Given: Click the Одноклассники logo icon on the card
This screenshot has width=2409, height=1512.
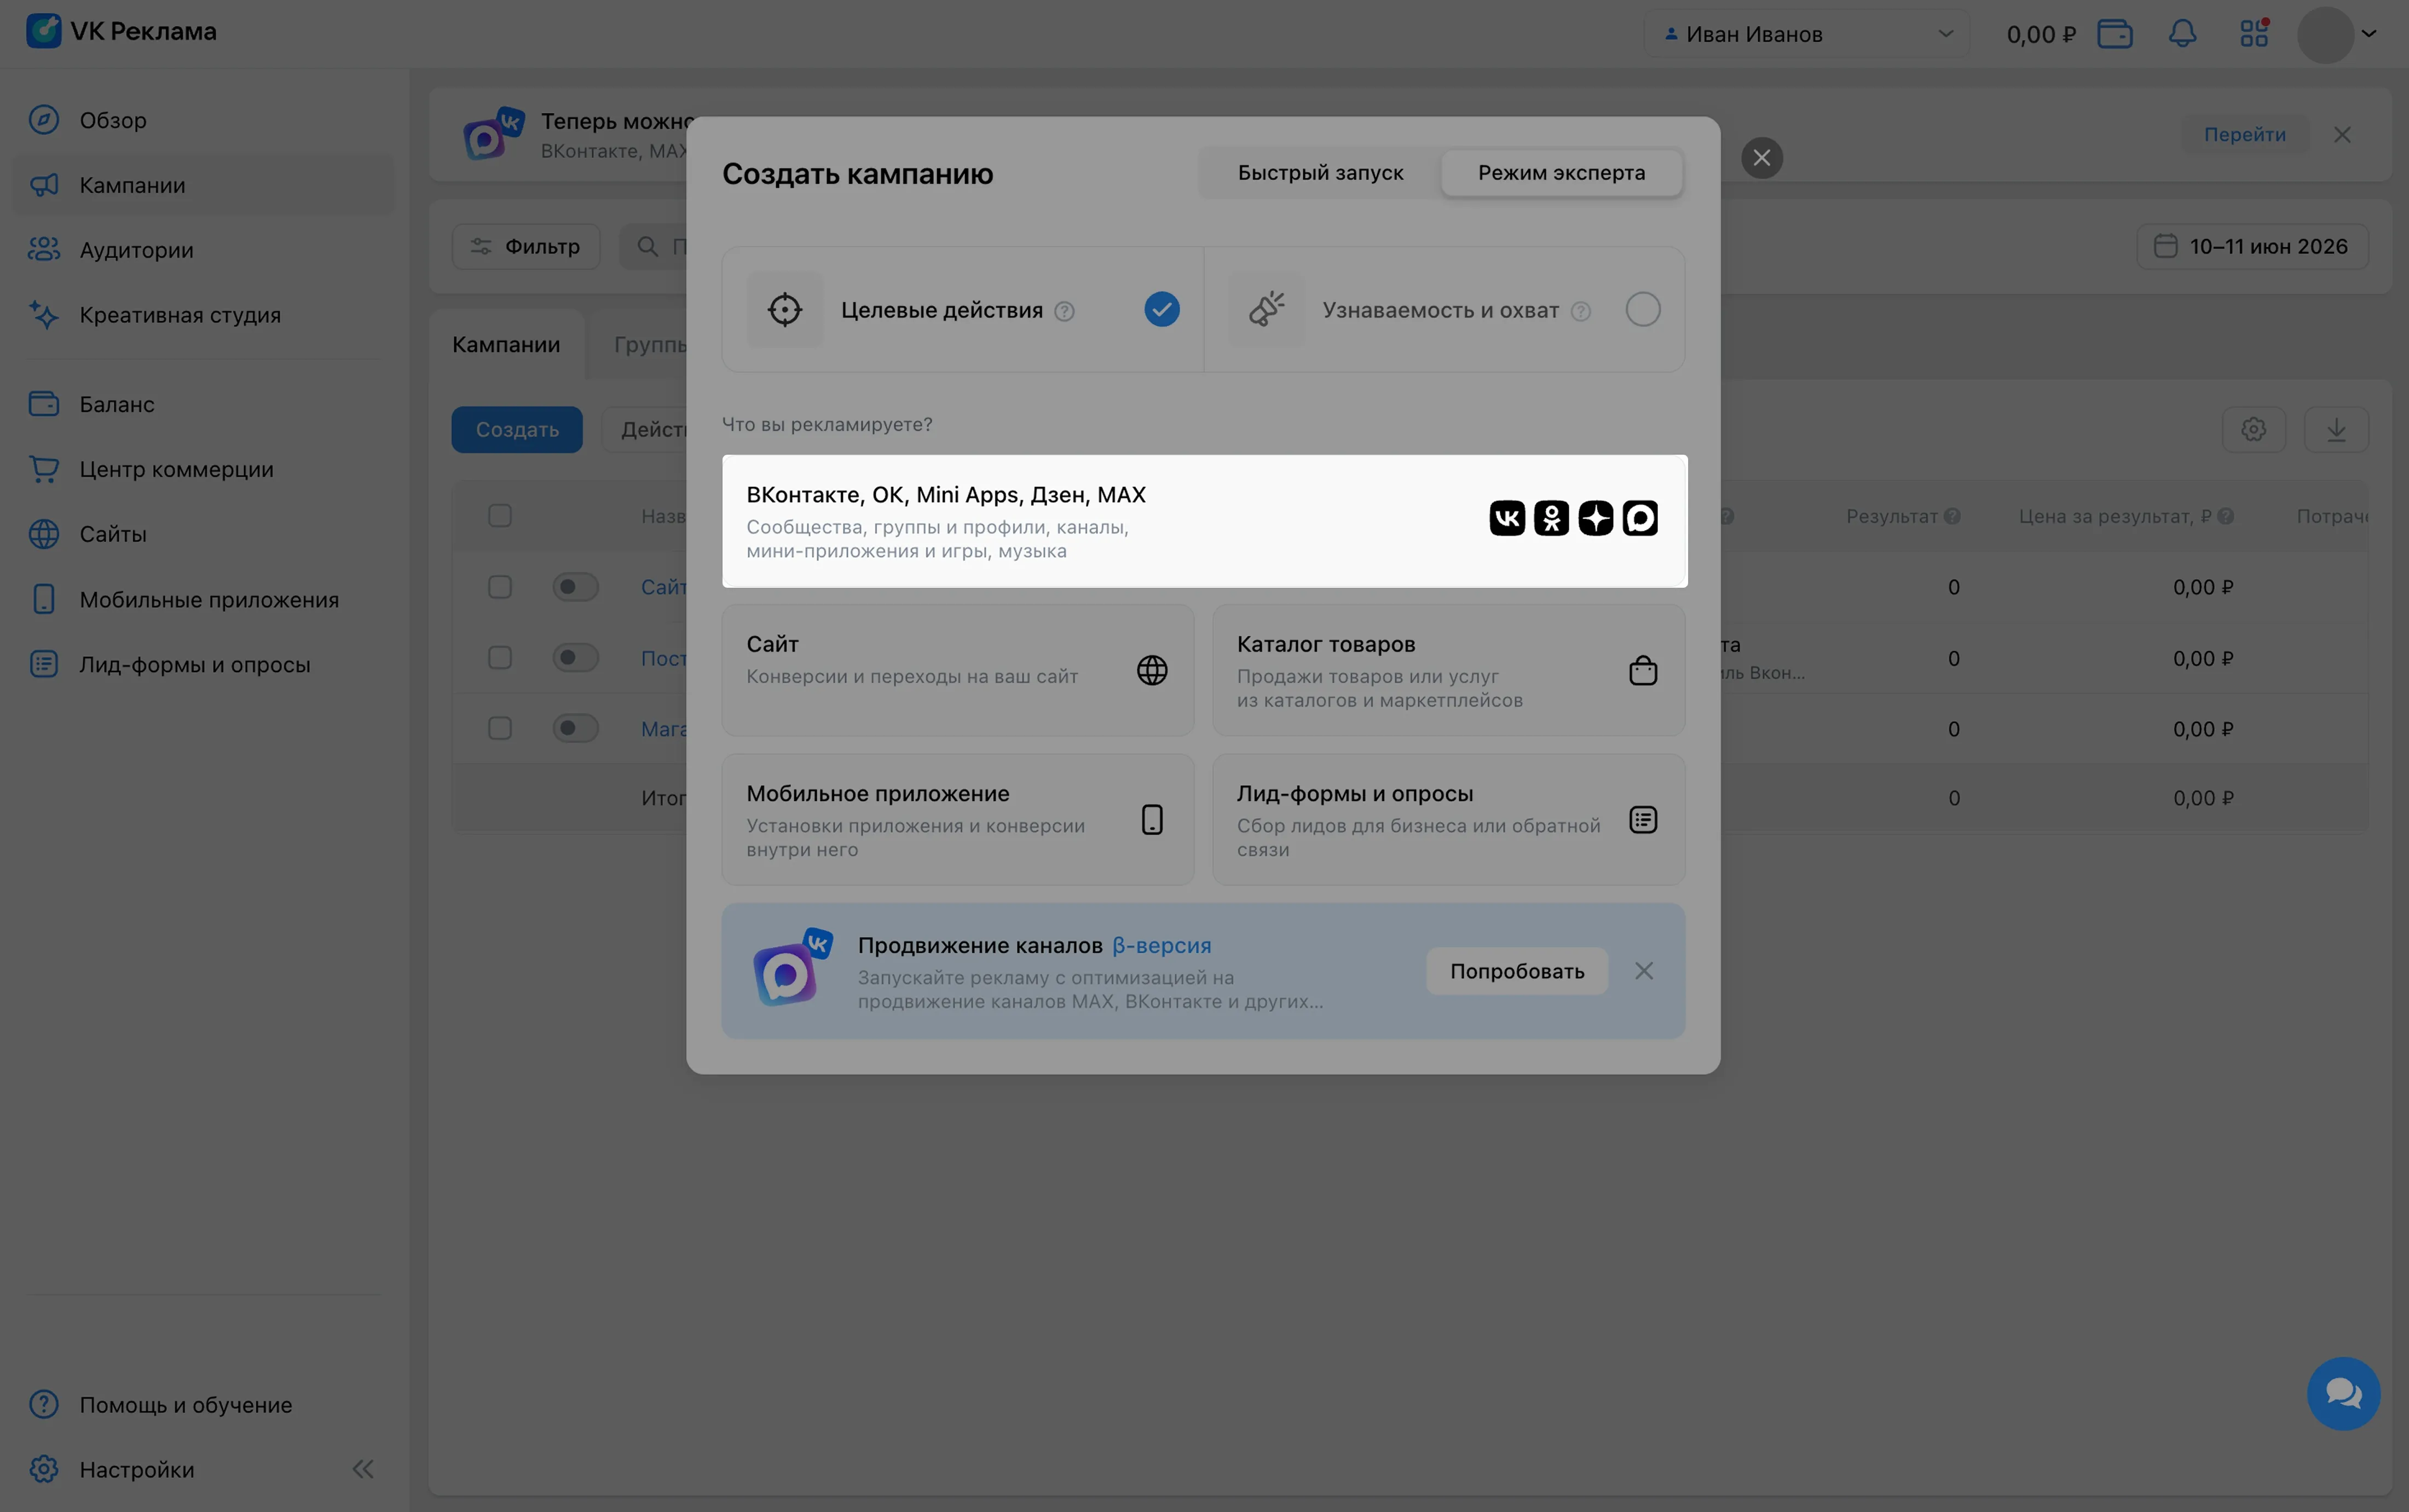Looking at the screenshot, I should tap(1551, 518).
